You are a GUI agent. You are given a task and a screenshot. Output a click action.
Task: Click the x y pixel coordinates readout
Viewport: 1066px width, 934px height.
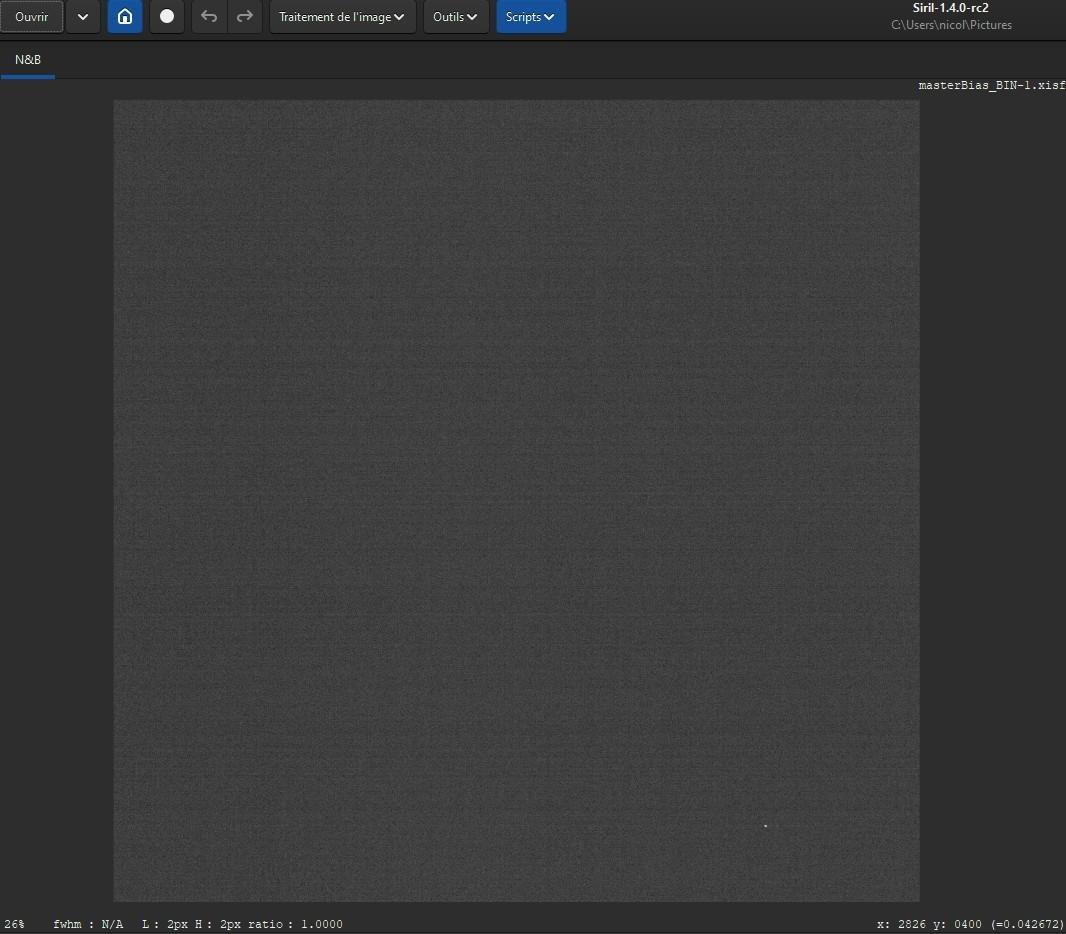pos(970,924)
